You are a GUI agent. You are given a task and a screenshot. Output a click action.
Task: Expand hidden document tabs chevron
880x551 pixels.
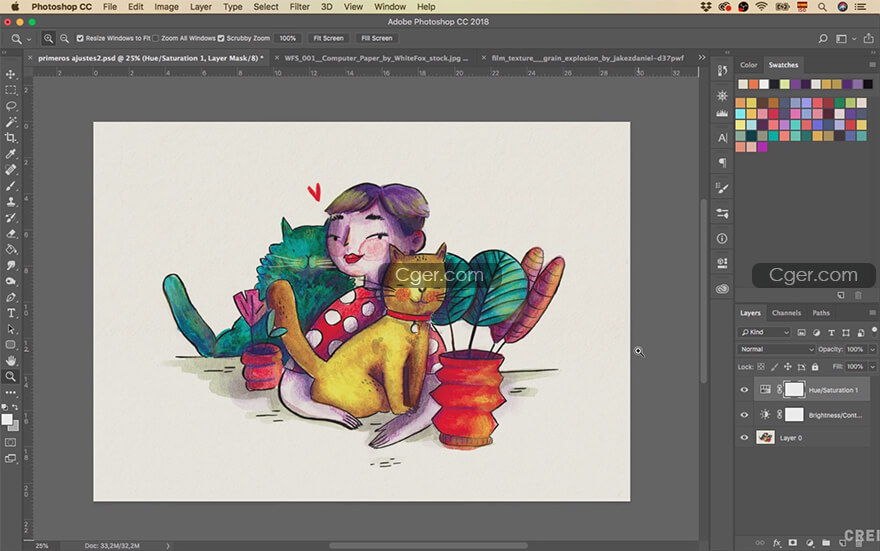coord(702,57)
